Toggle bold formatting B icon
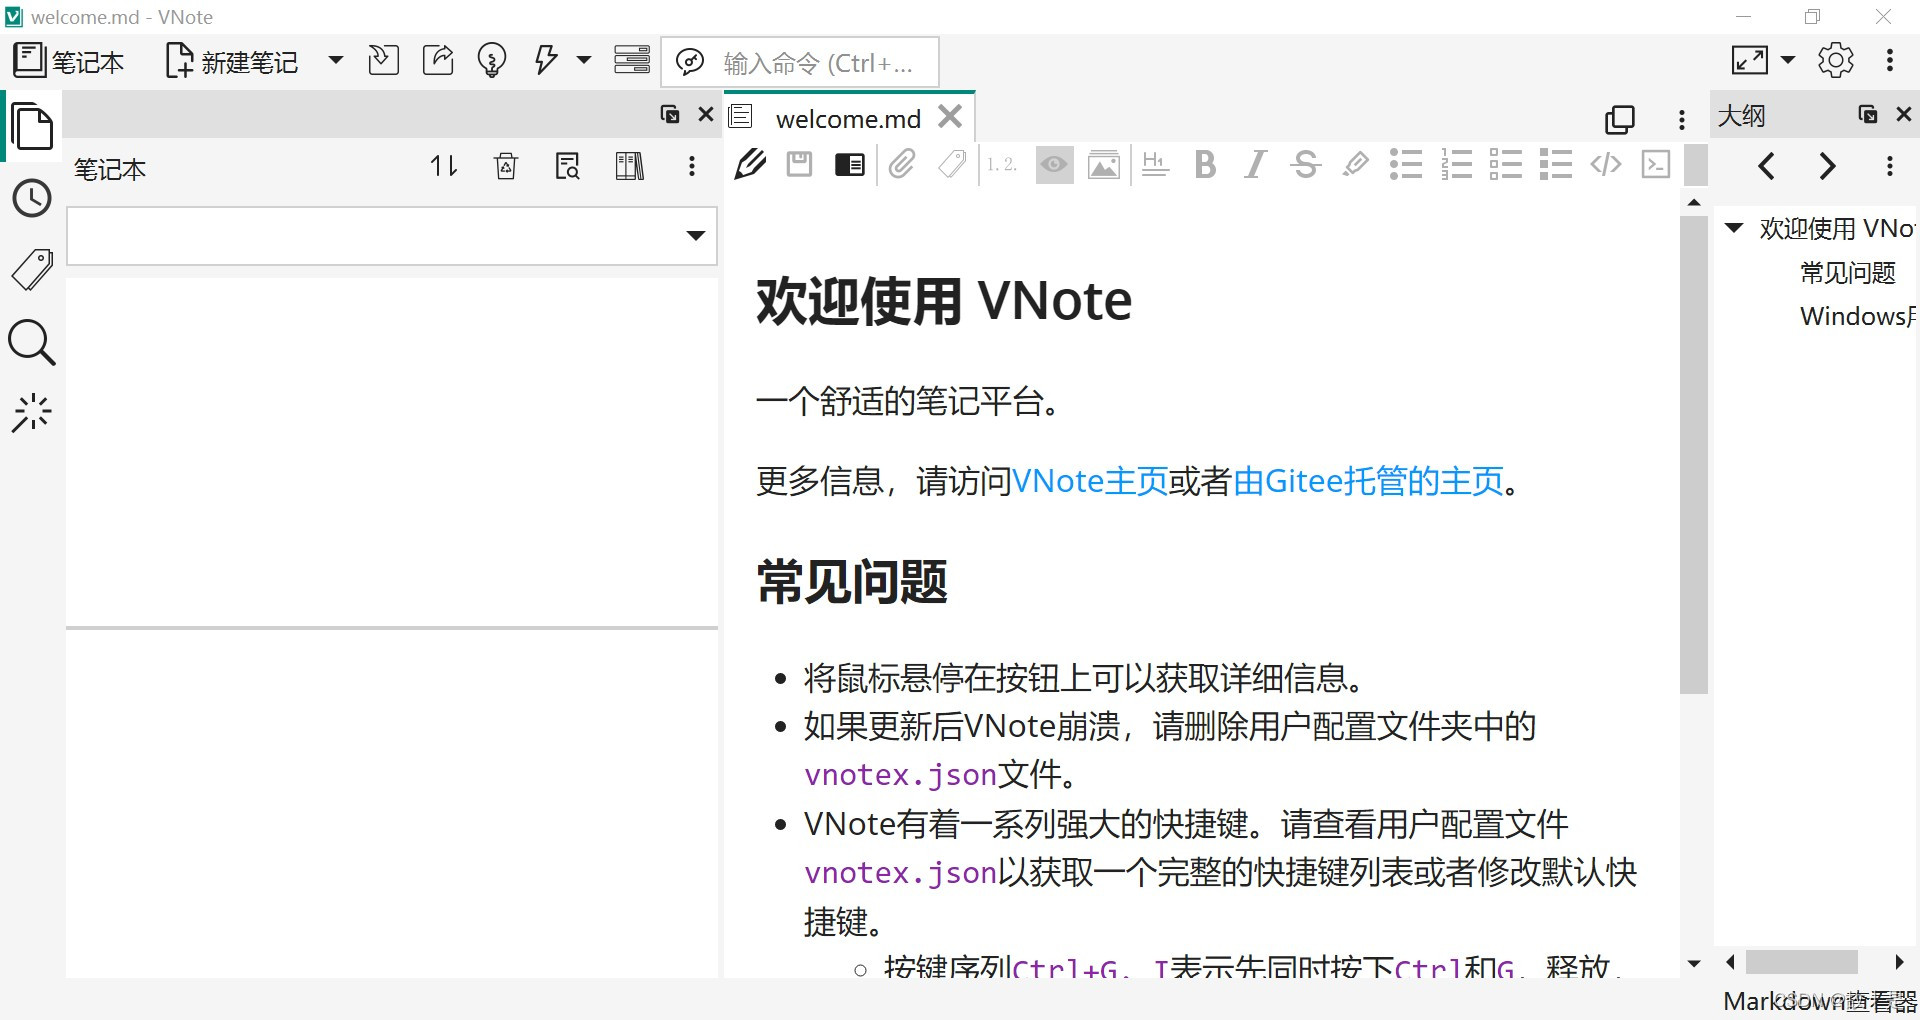Screen dimensions: 1920x1020 [x=1206, y=164]
